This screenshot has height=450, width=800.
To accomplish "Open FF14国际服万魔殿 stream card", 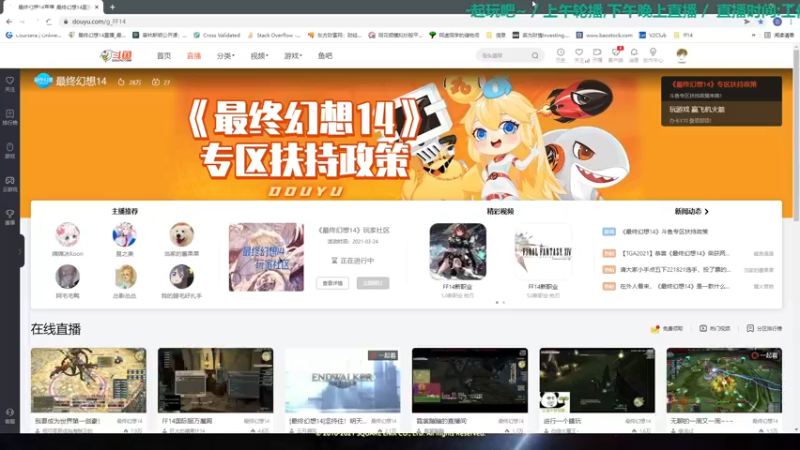I will click(215, 391).
